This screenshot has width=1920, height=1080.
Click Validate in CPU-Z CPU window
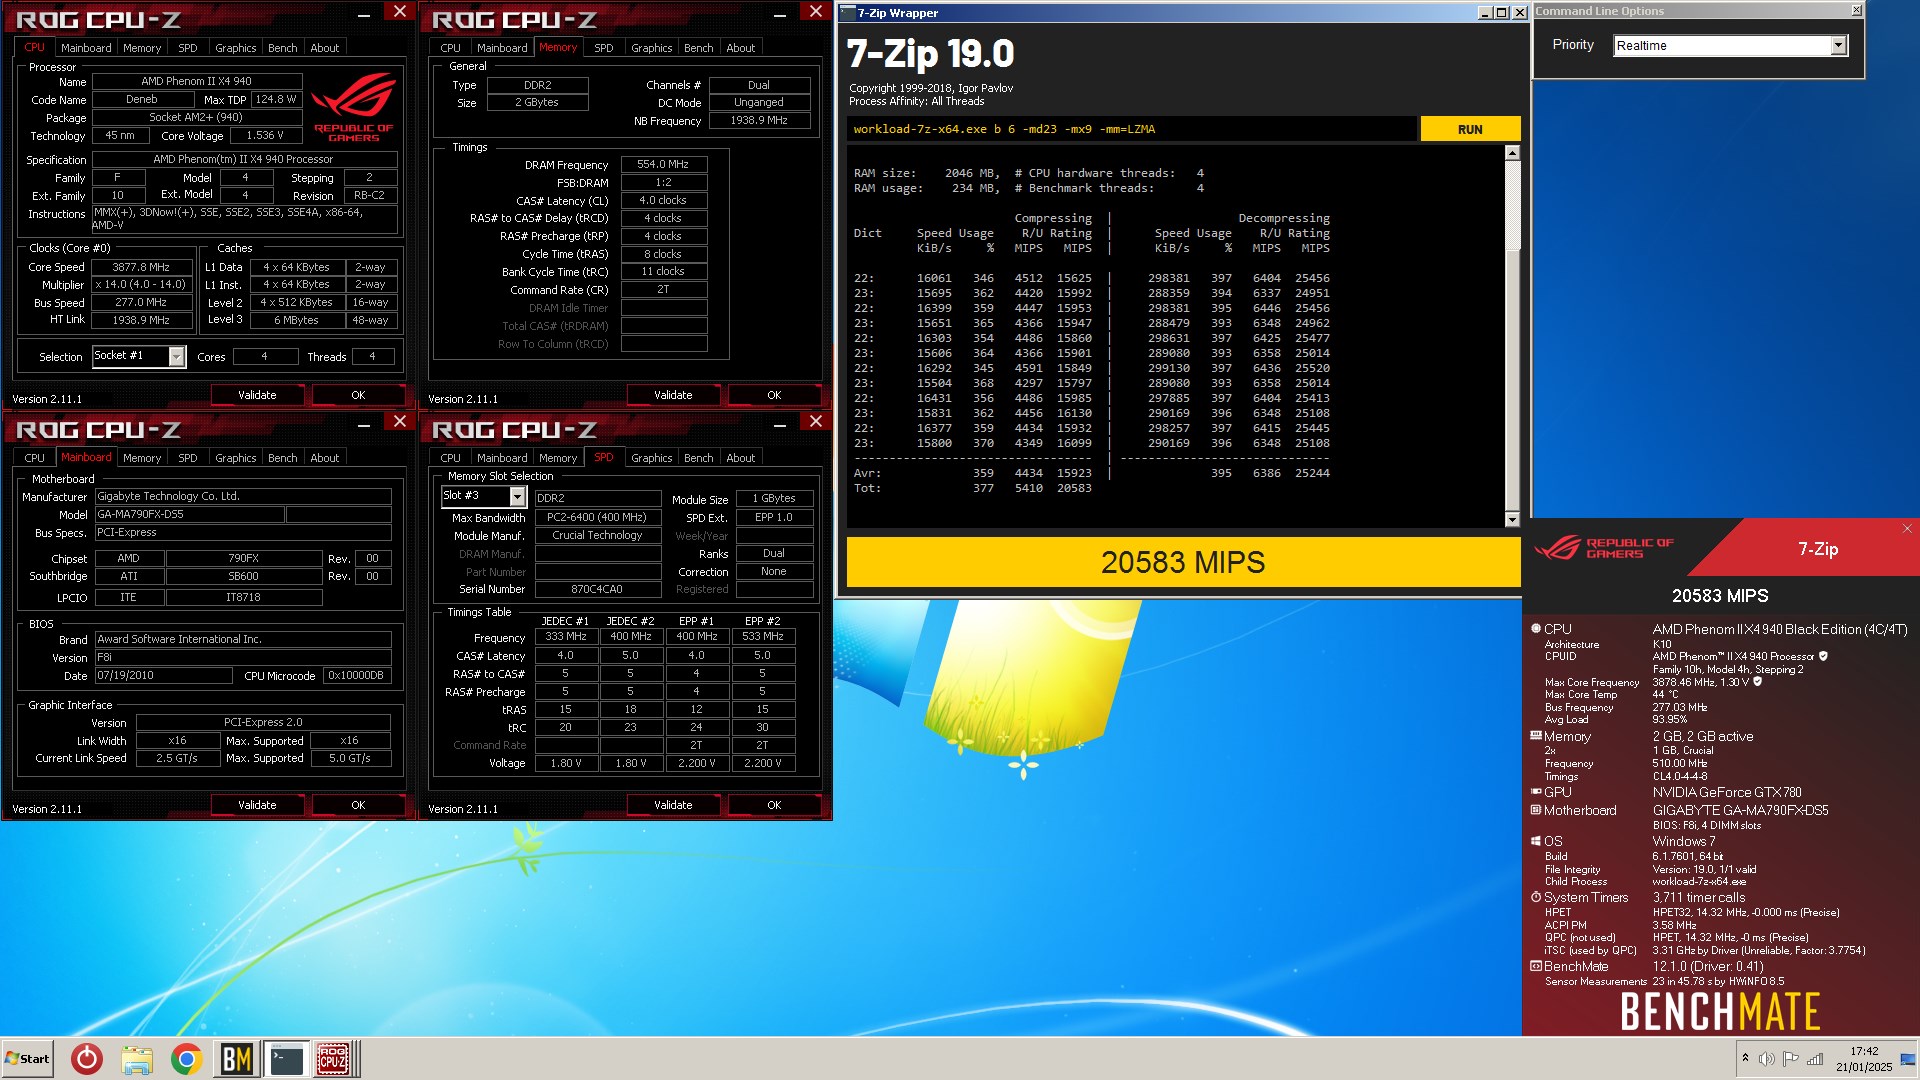[257, 395]
